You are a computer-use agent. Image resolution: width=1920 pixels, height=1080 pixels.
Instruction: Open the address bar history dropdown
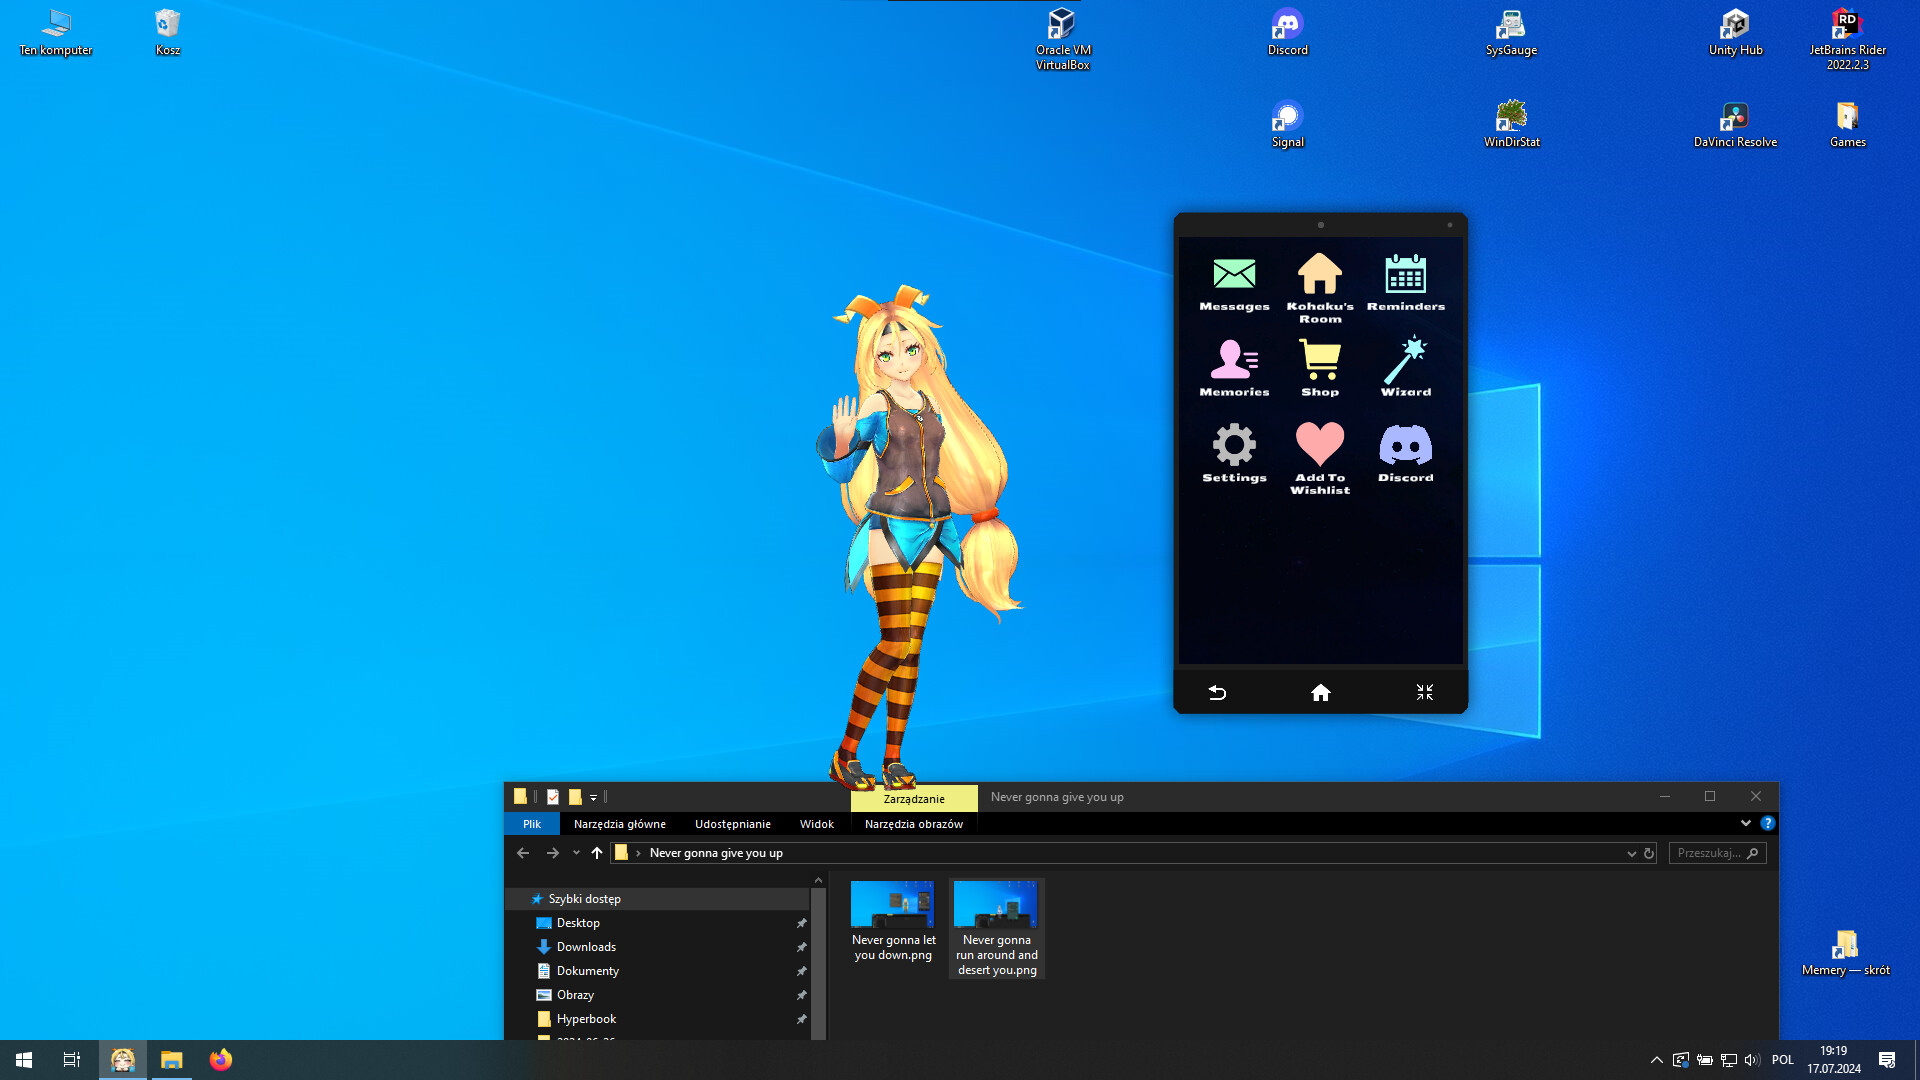pos(1631,853)
